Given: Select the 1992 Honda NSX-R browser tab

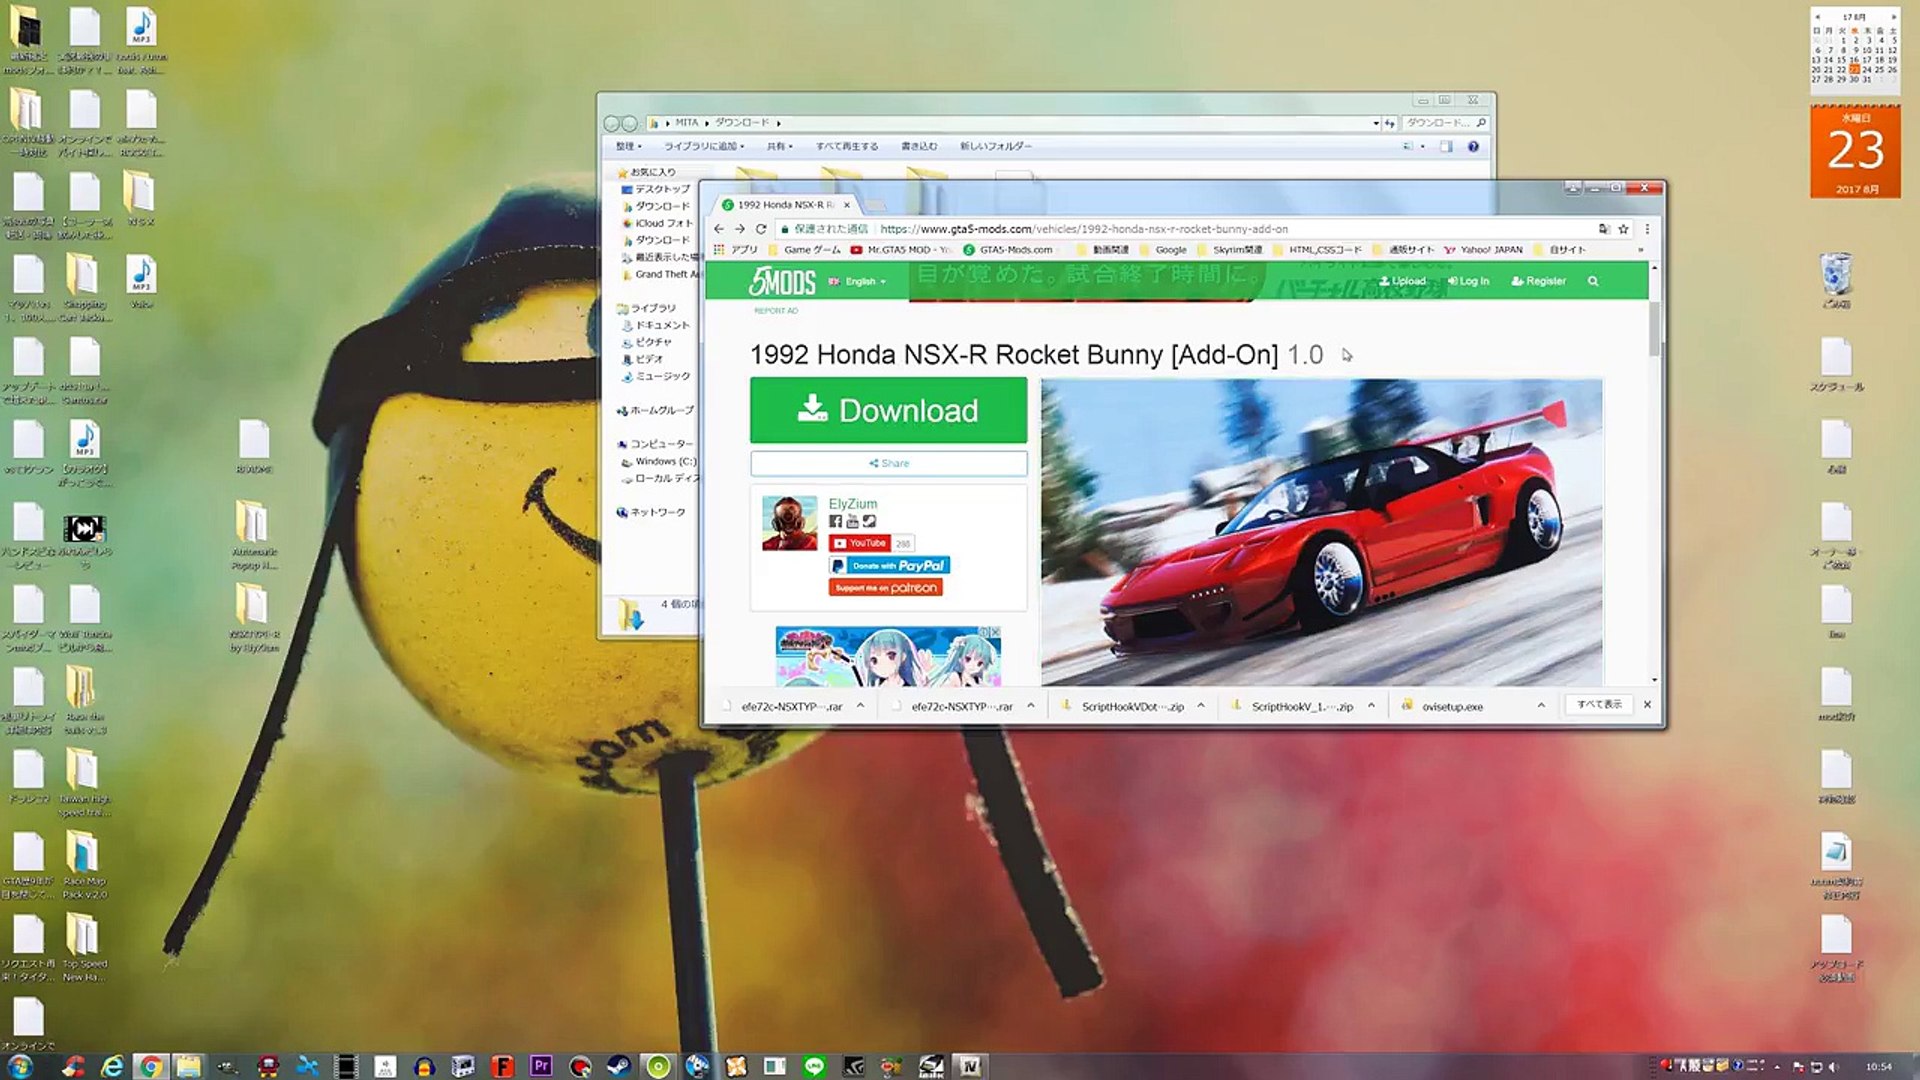Looking at the screenshot, I should tap(786, 205).
